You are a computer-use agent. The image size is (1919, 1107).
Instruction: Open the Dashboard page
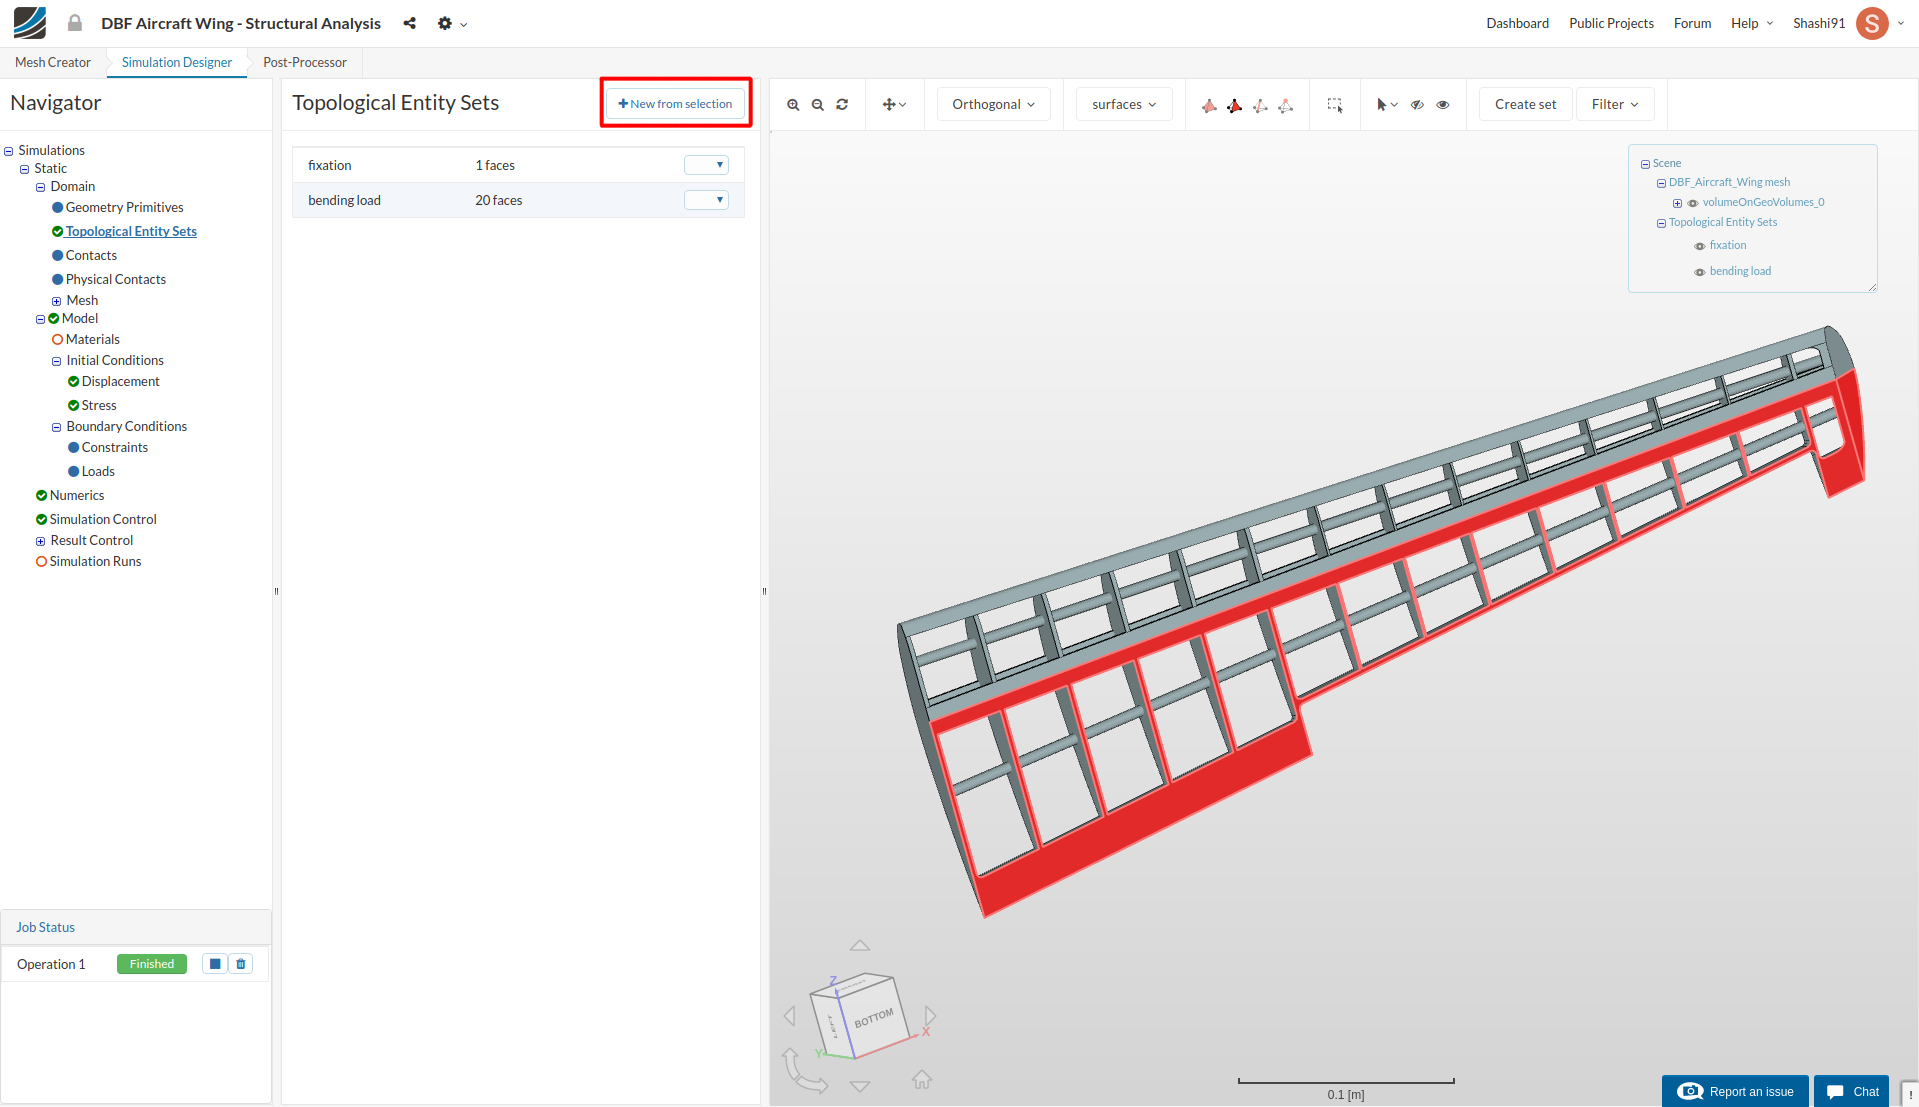point(1517,23)
